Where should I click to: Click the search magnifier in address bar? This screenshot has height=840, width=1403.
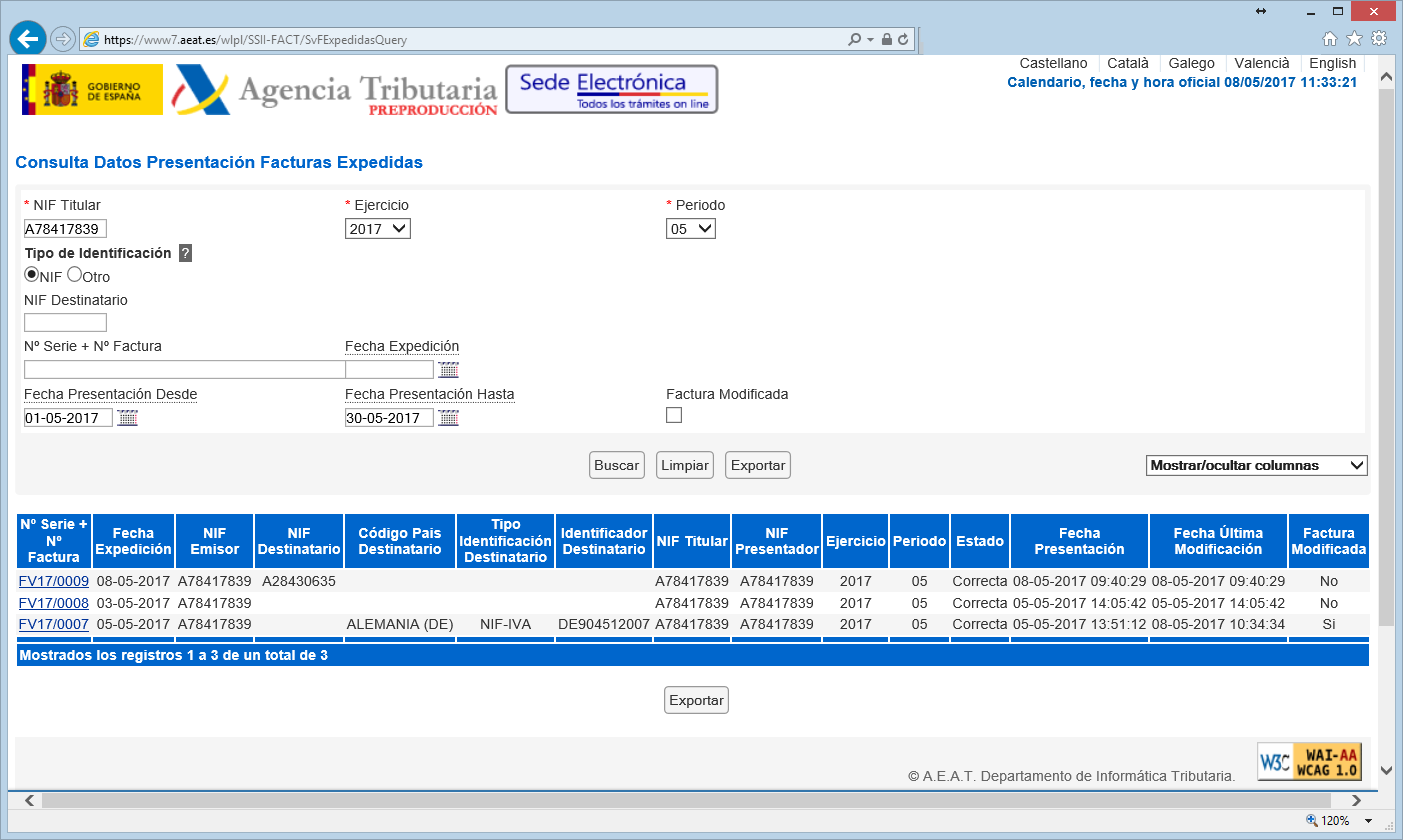coord(854,40)
